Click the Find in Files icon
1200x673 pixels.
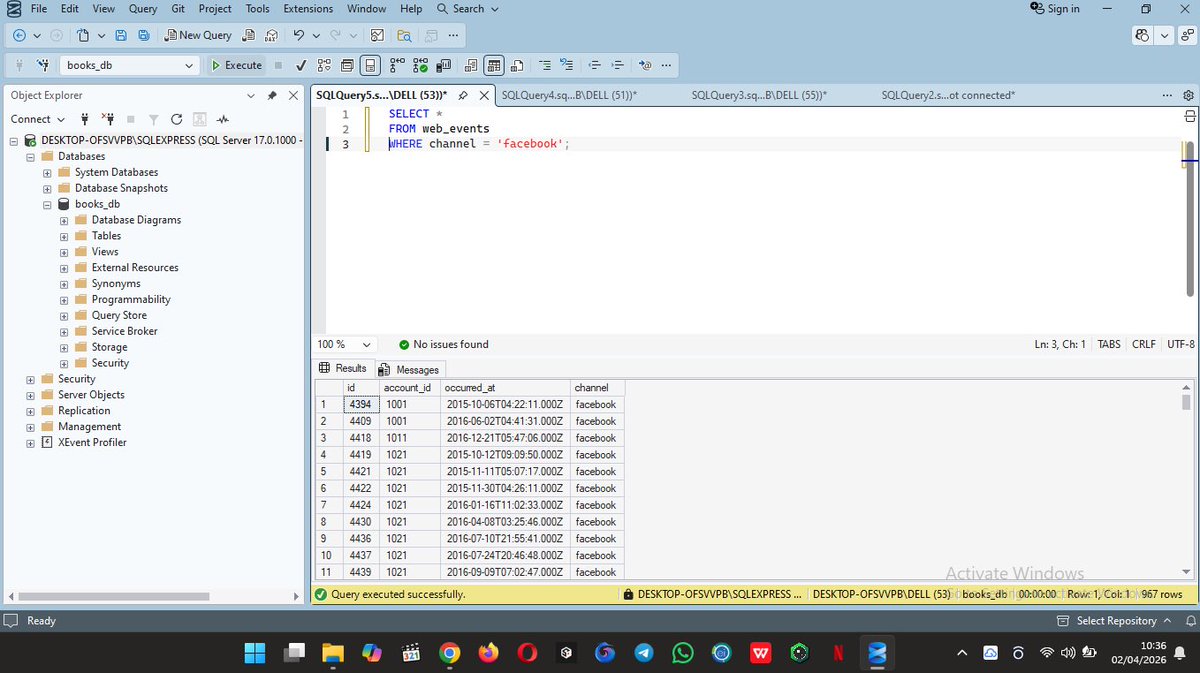click(x=404, y=35)
